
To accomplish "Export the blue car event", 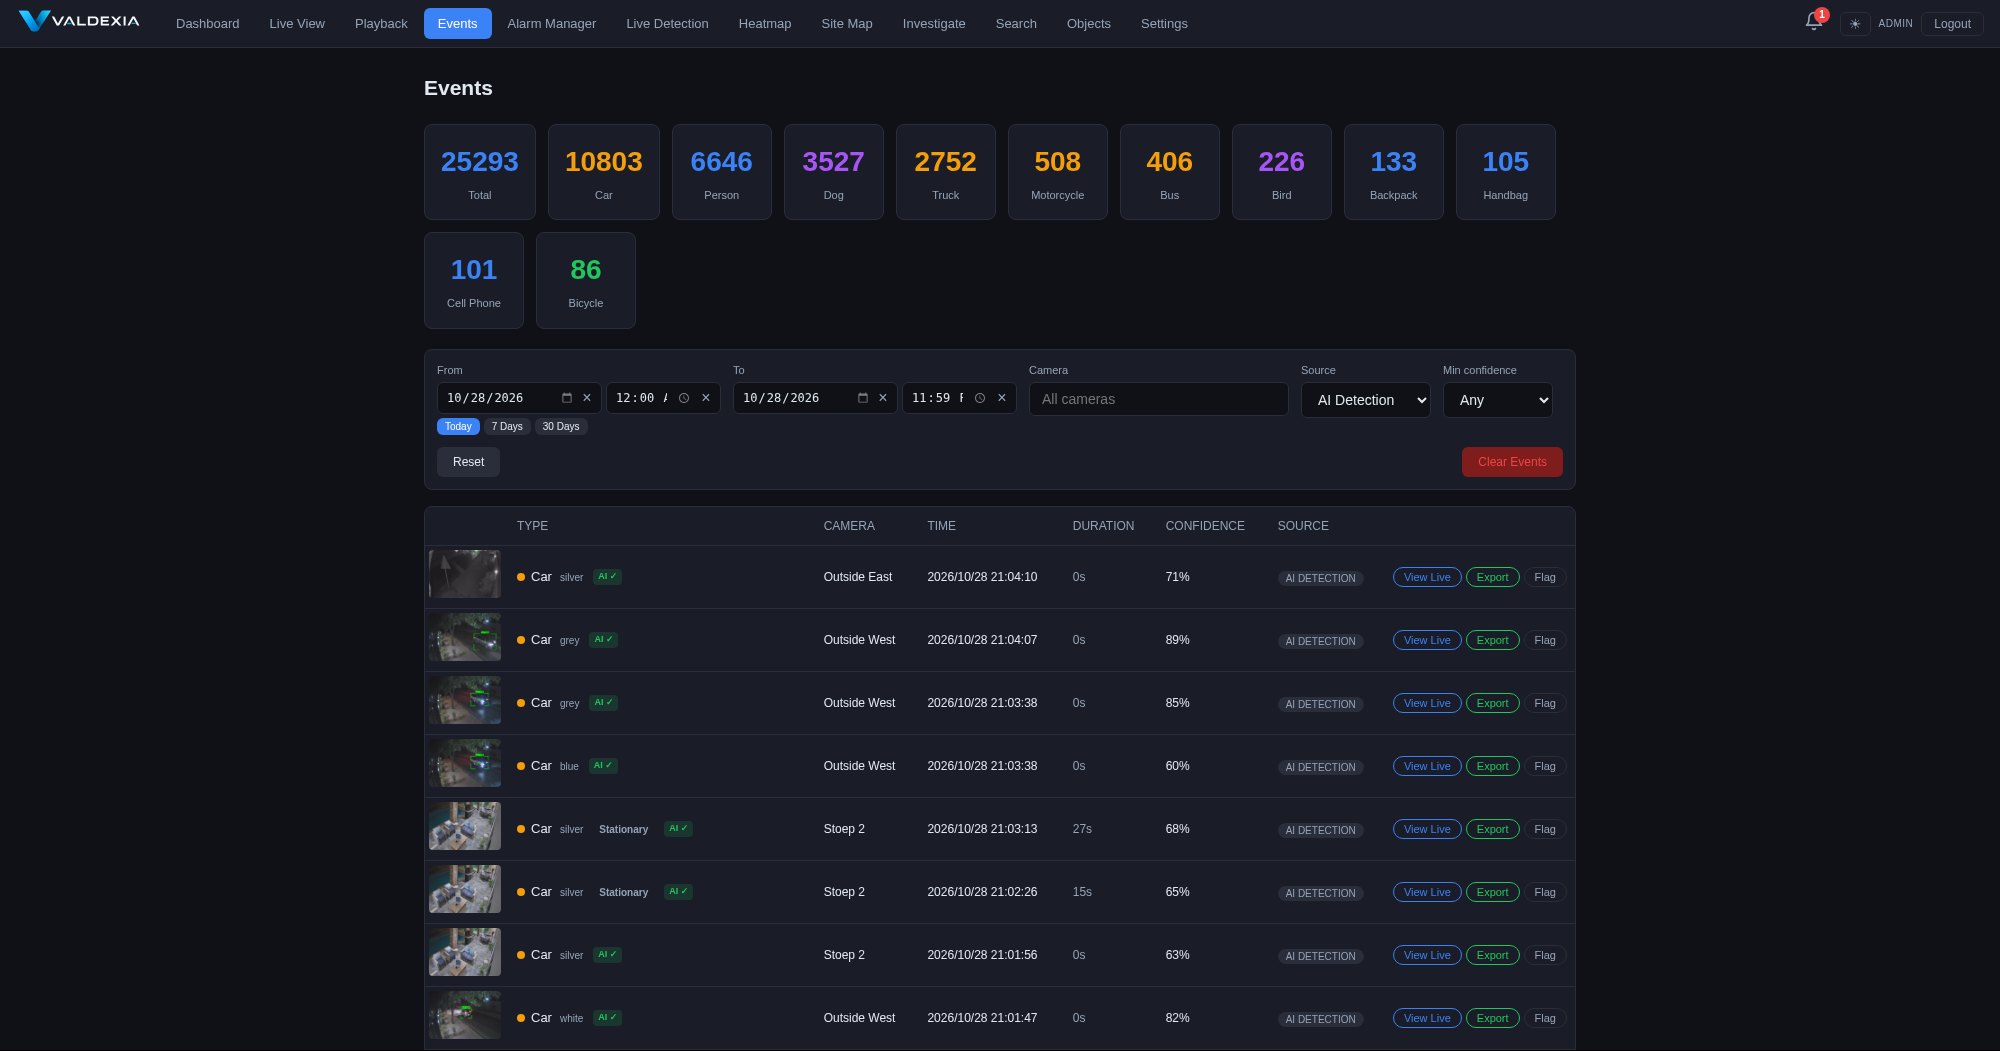I will 1492,766.
